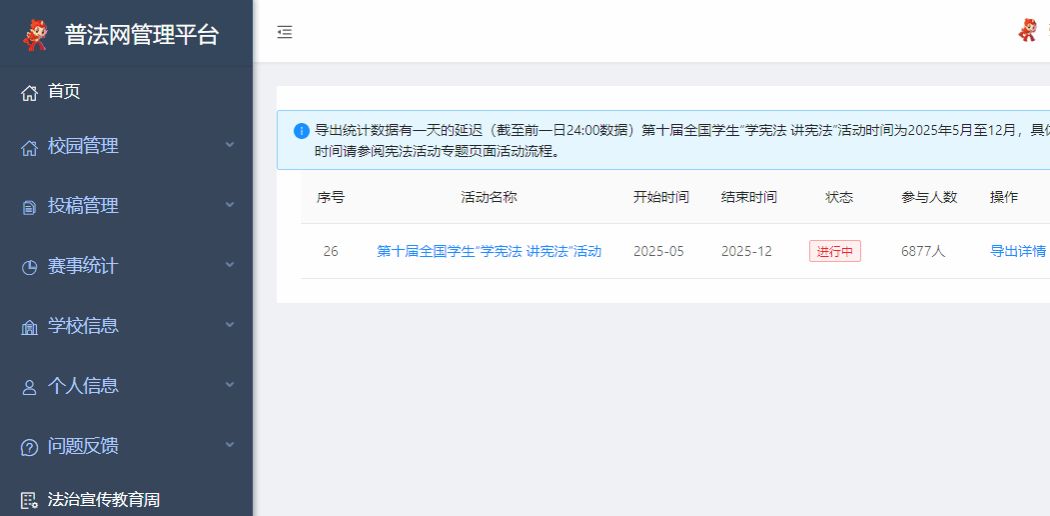Expand the 投稿管理 chevron arrow
The height and width of the screenshot is (516, 1050).
(x=229, y=205)
